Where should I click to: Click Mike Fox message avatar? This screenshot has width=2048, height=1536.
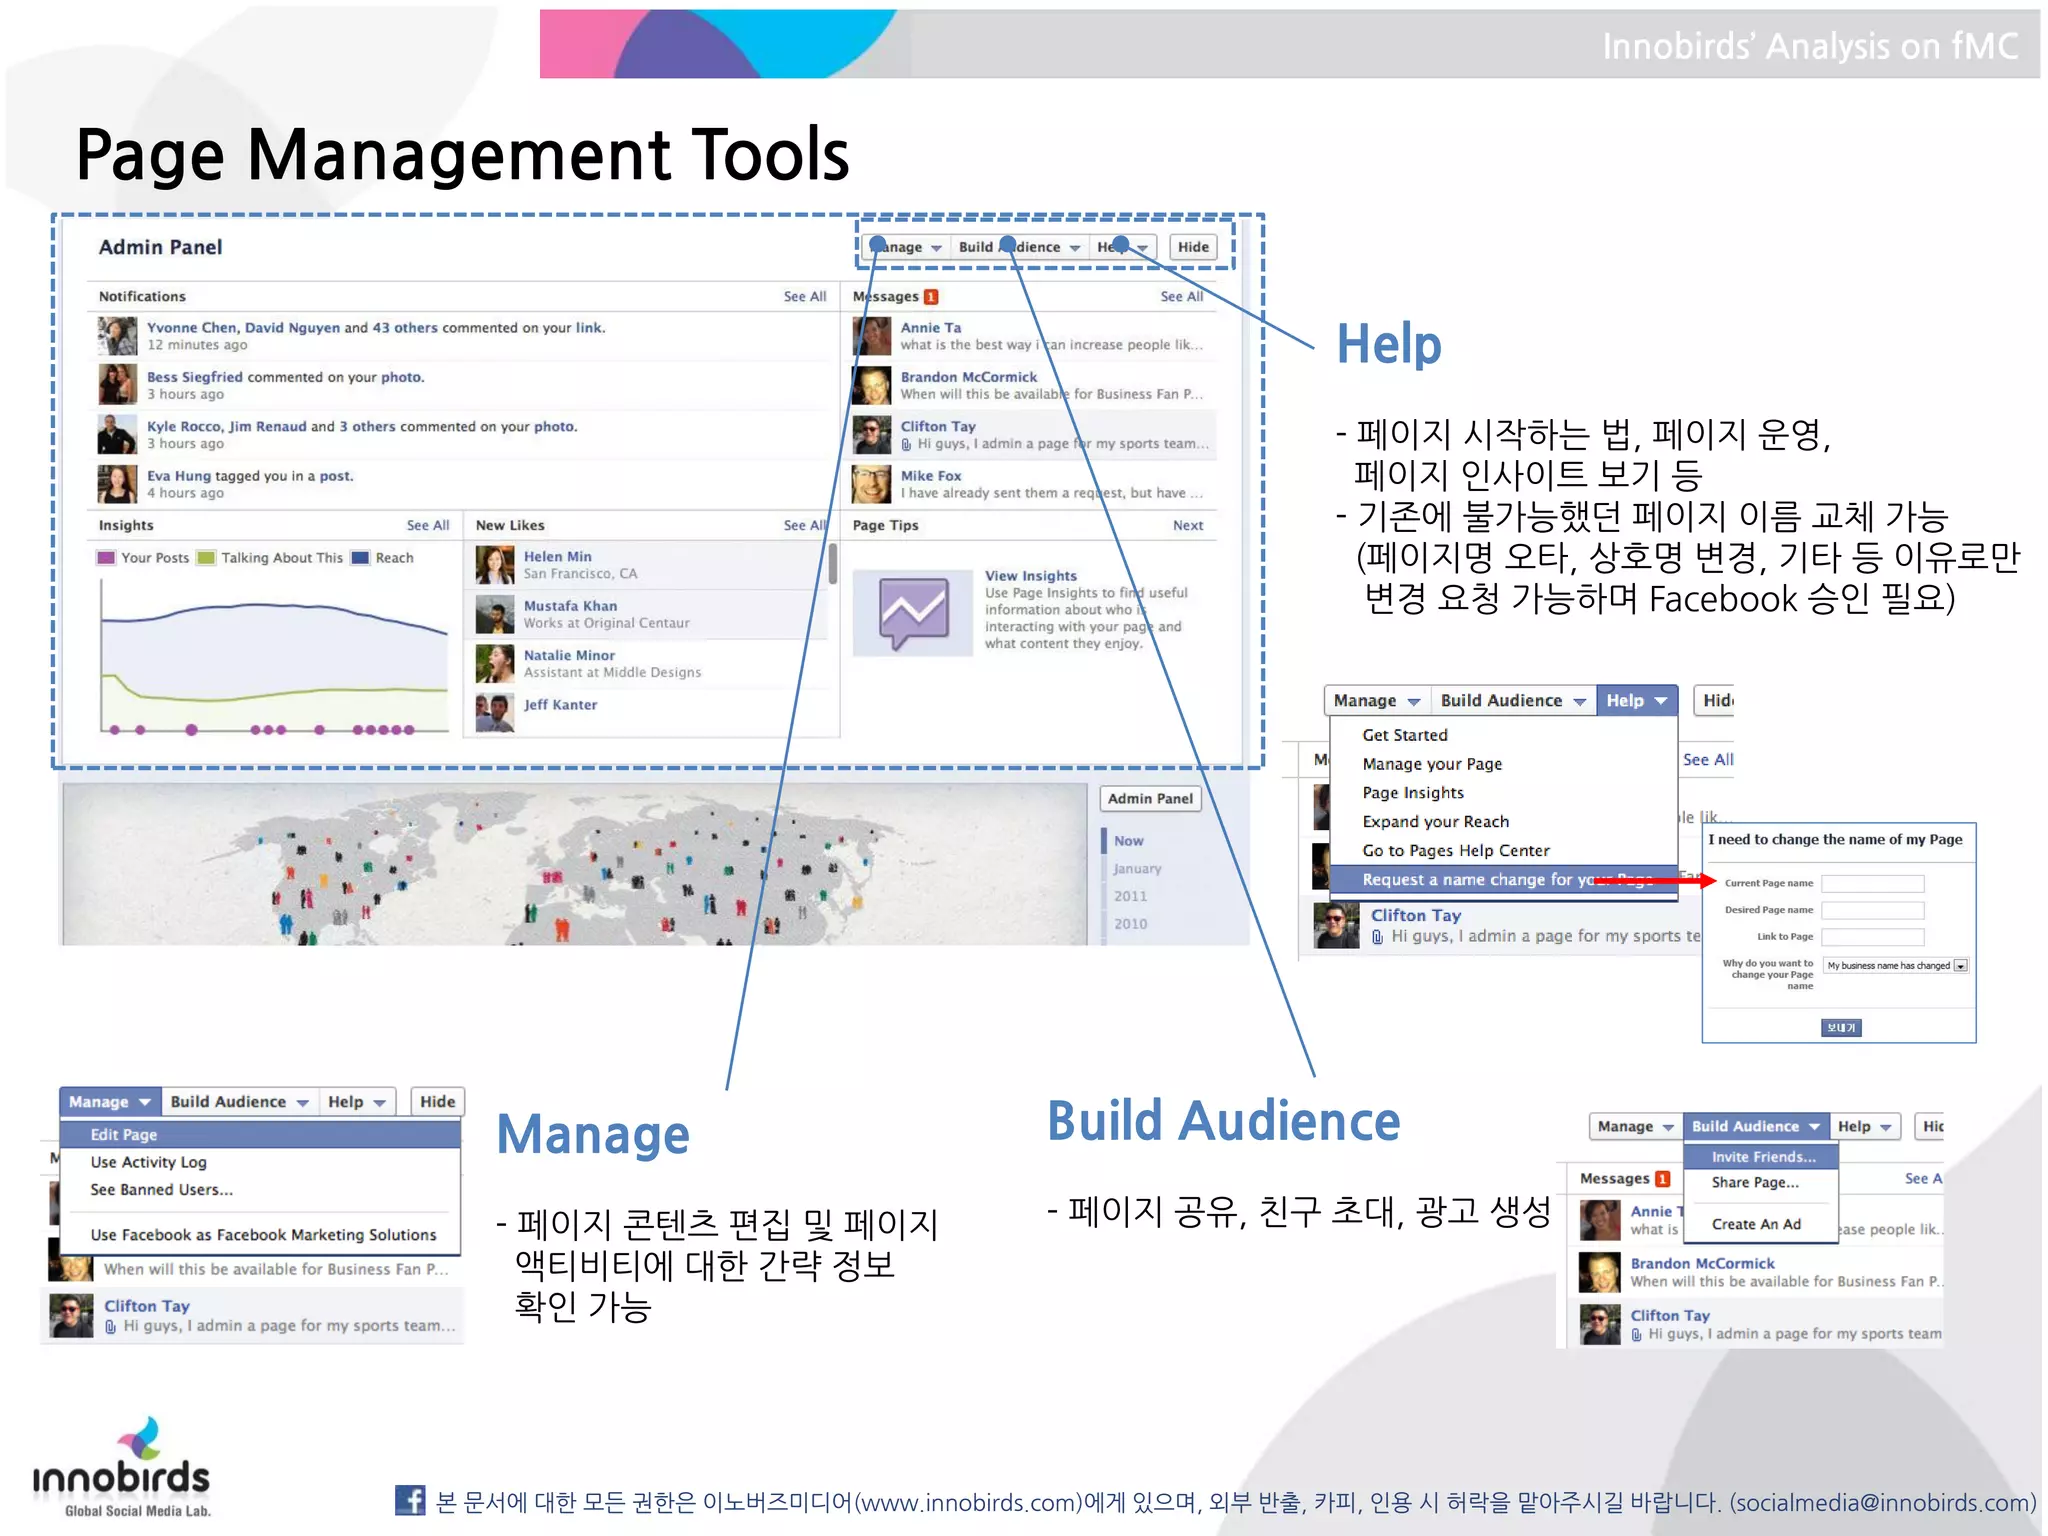point(871,484)
